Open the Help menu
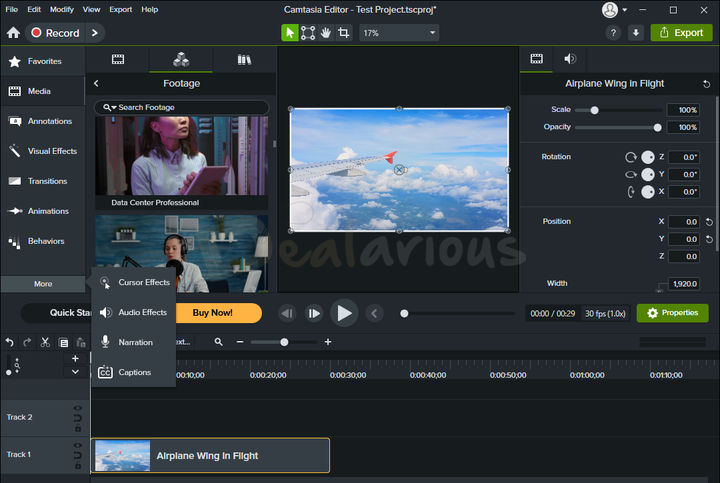This screenshot has width=720, height=483. [149, 9]
